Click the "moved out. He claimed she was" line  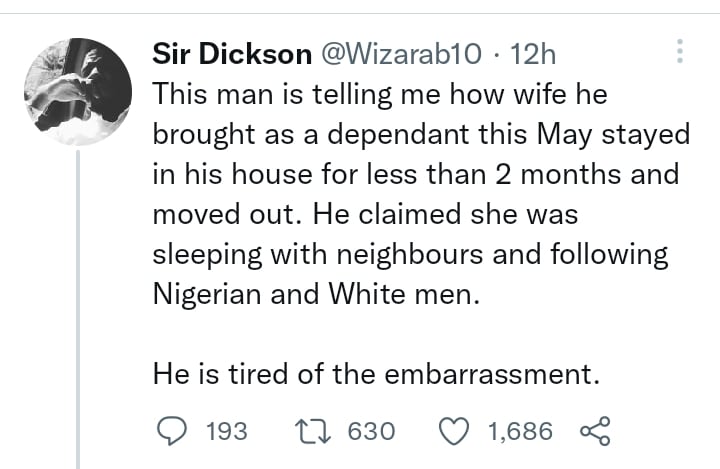365,214
